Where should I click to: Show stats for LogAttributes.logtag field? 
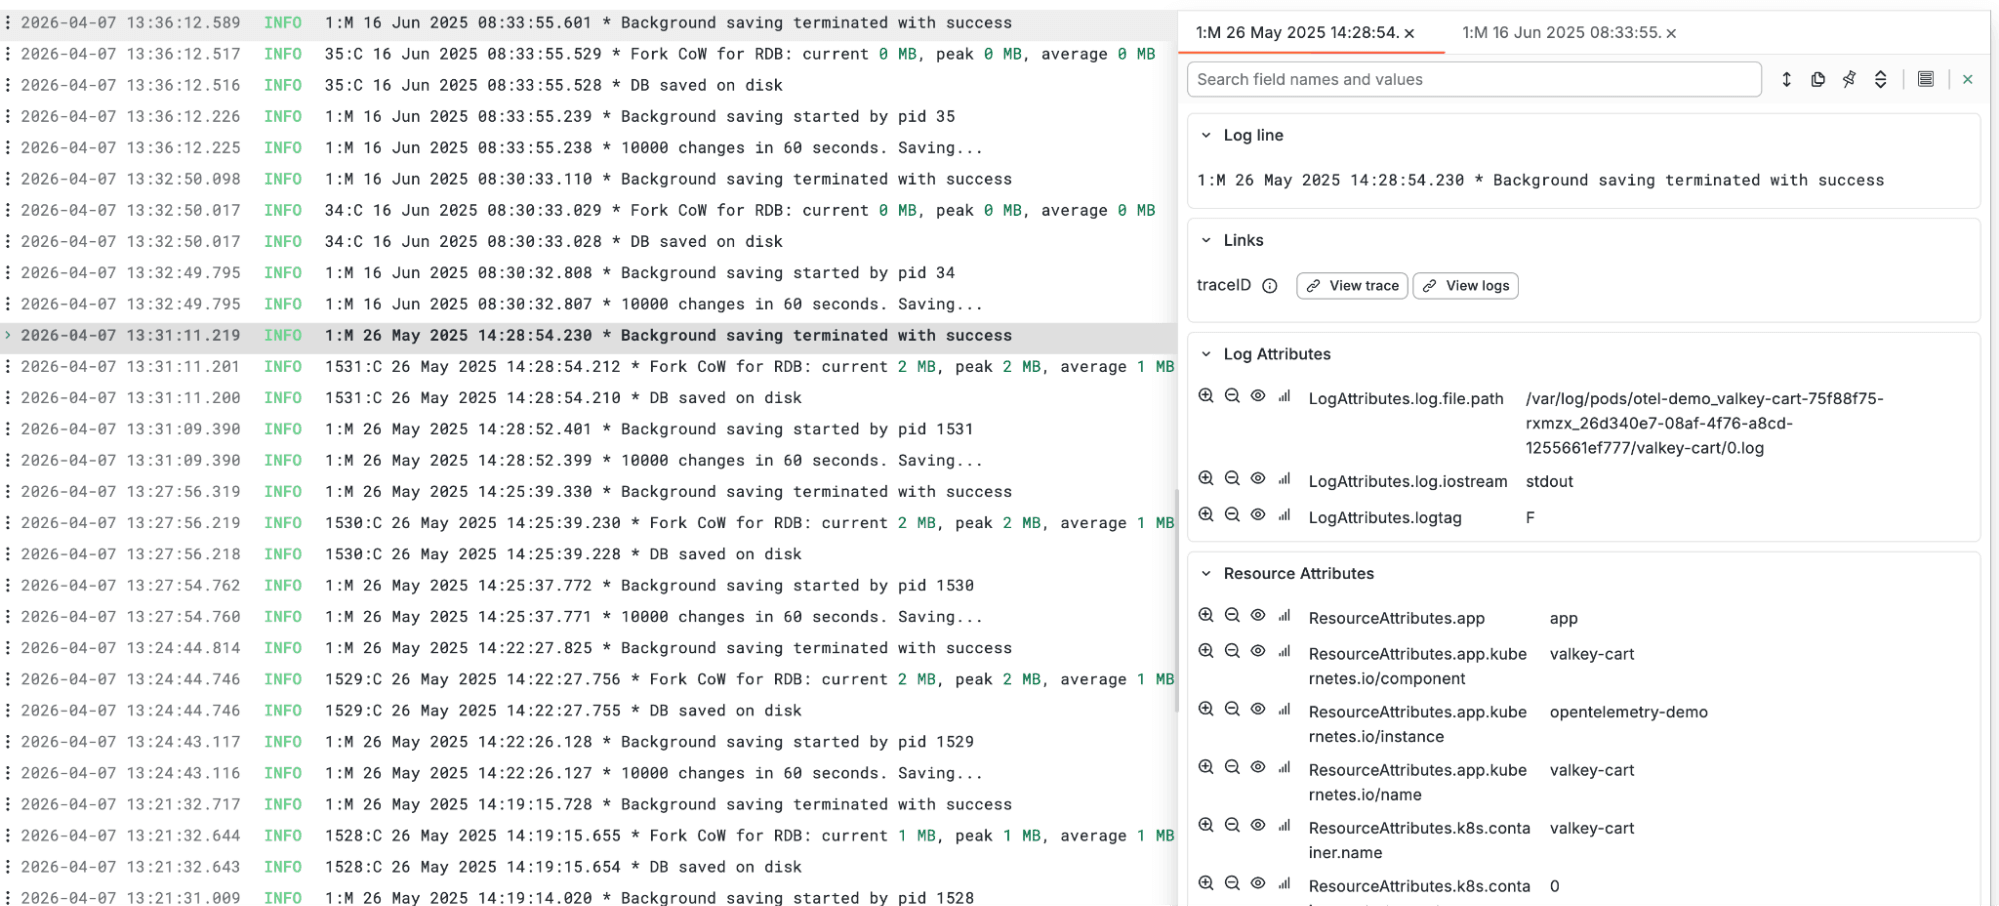pyautogui.click(x=1284, y=515)
